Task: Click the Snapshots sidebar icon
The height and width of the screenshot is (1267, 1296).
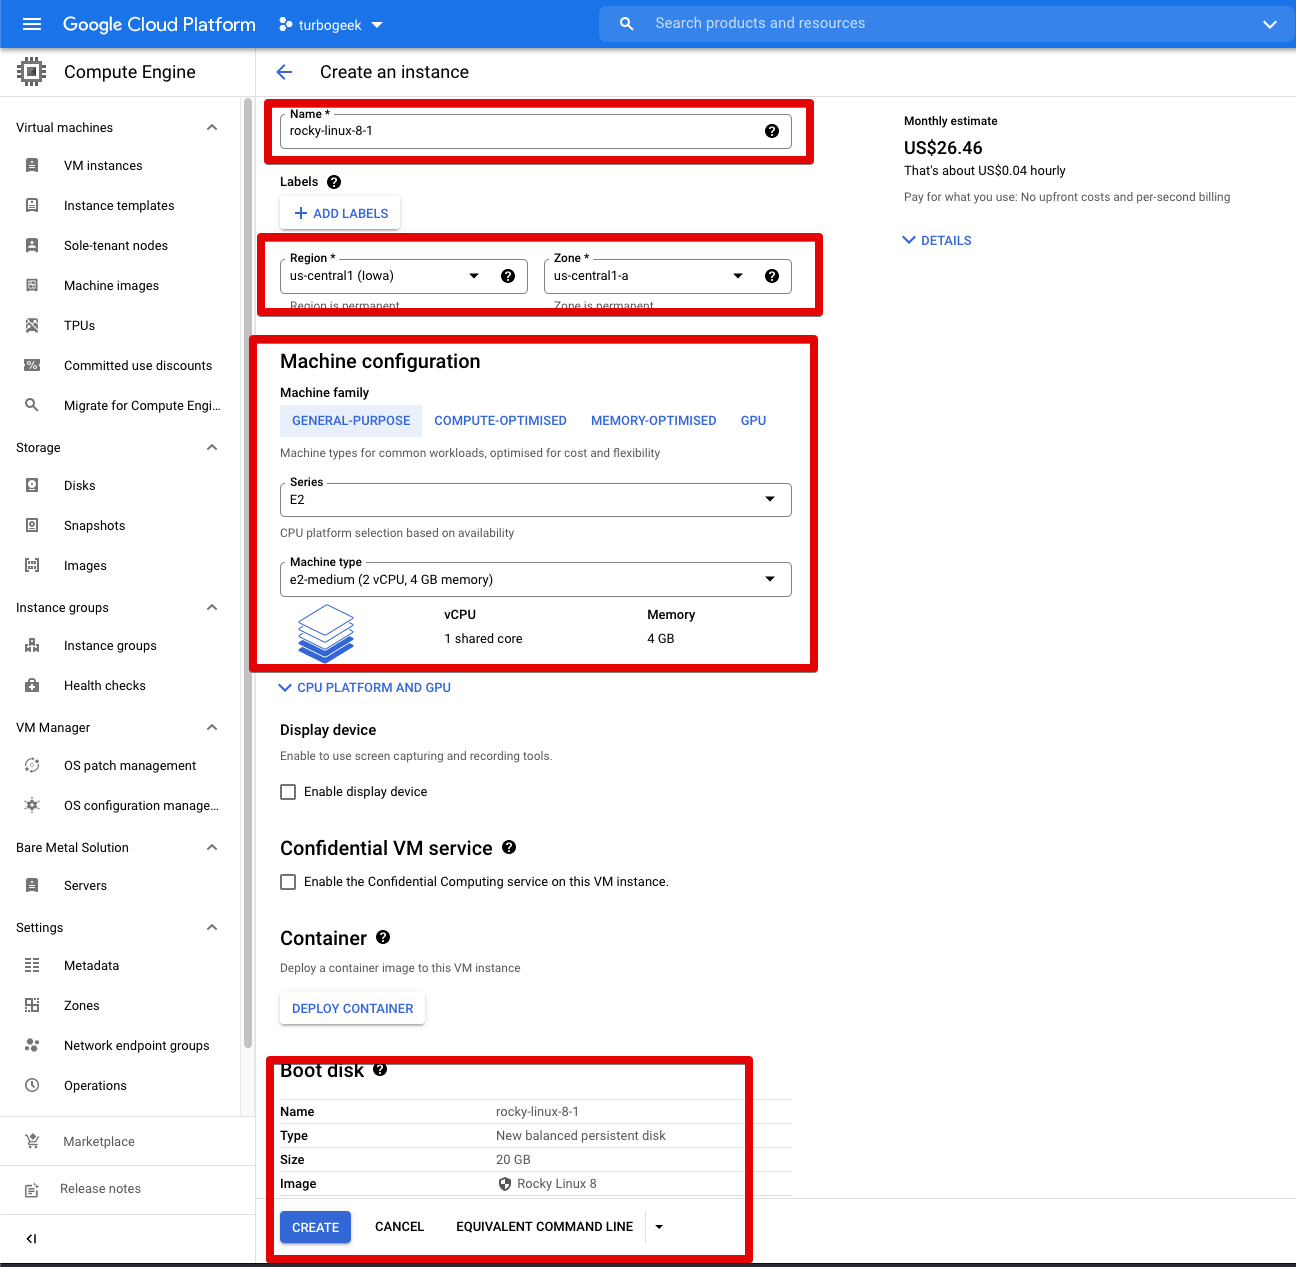Action: pyautogui.click(x=32, y=525)
